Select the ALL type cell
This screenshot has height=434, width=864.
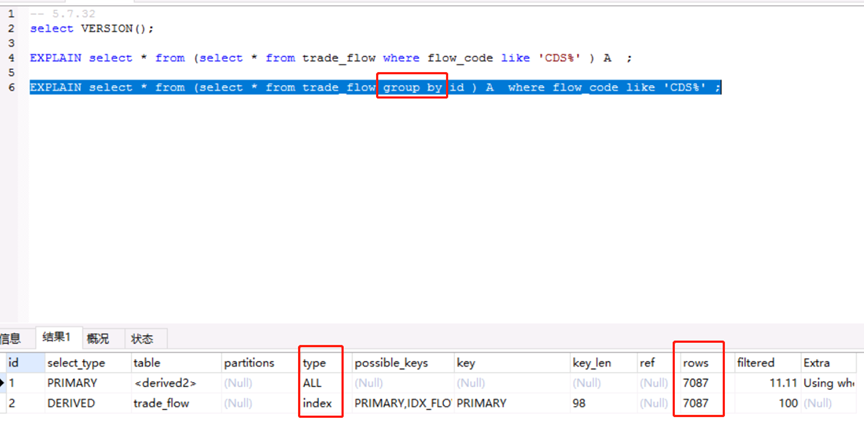[x=326, y=383]
